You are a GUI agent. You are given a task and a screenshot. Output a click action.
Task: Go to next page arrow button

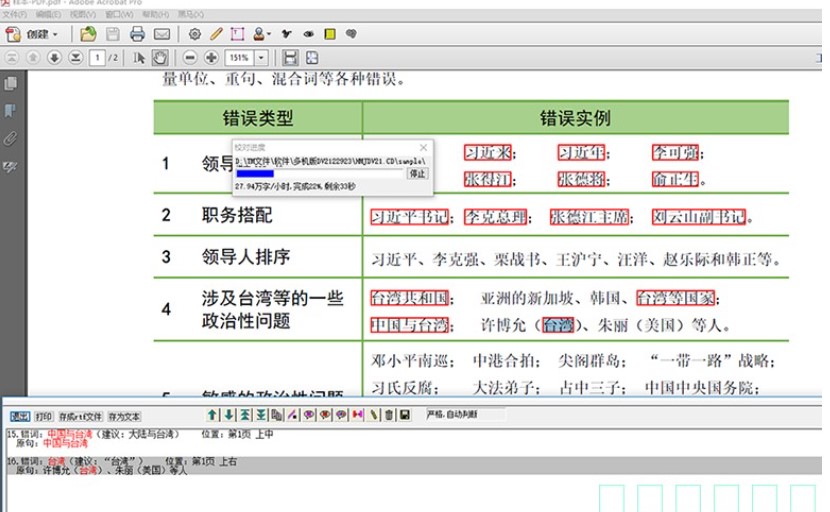point(54,57)
